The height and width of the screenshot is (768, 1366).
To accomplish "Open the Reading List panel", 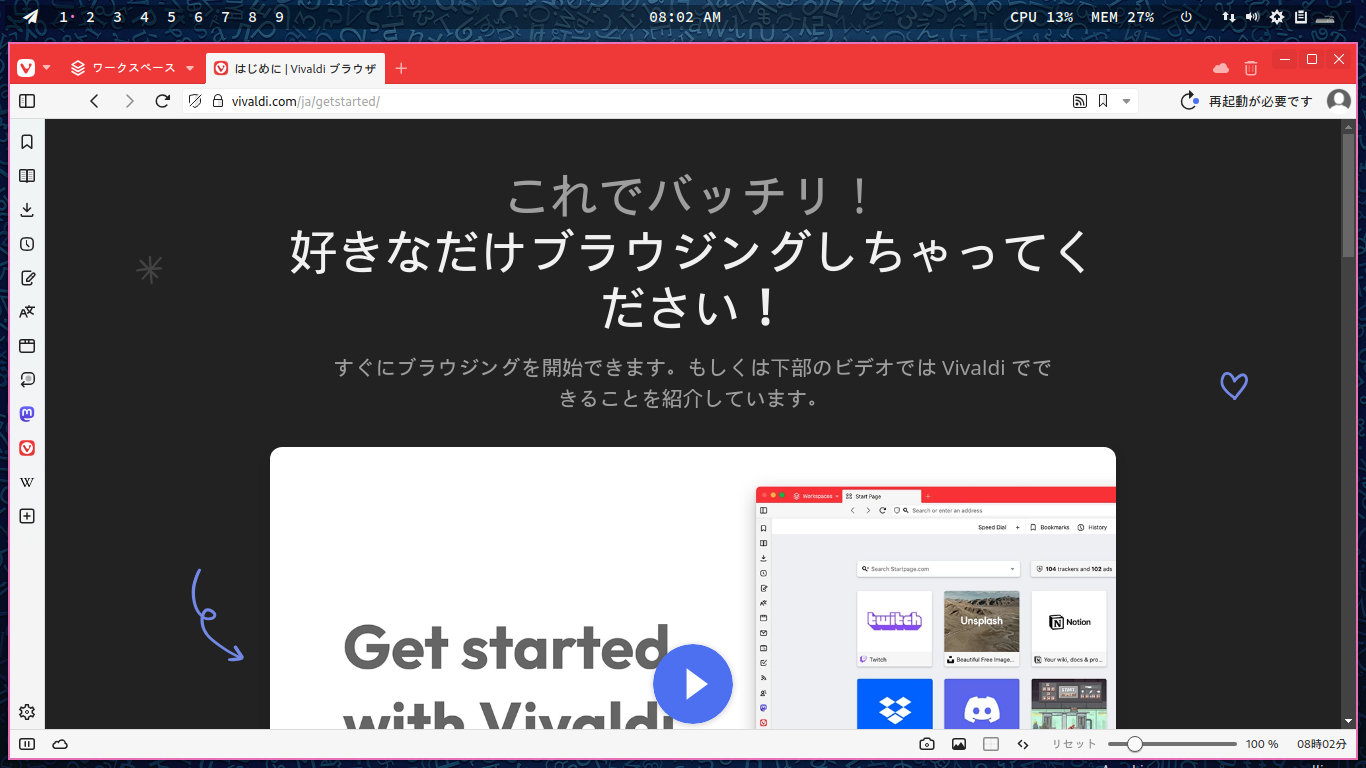I will 27,176.
